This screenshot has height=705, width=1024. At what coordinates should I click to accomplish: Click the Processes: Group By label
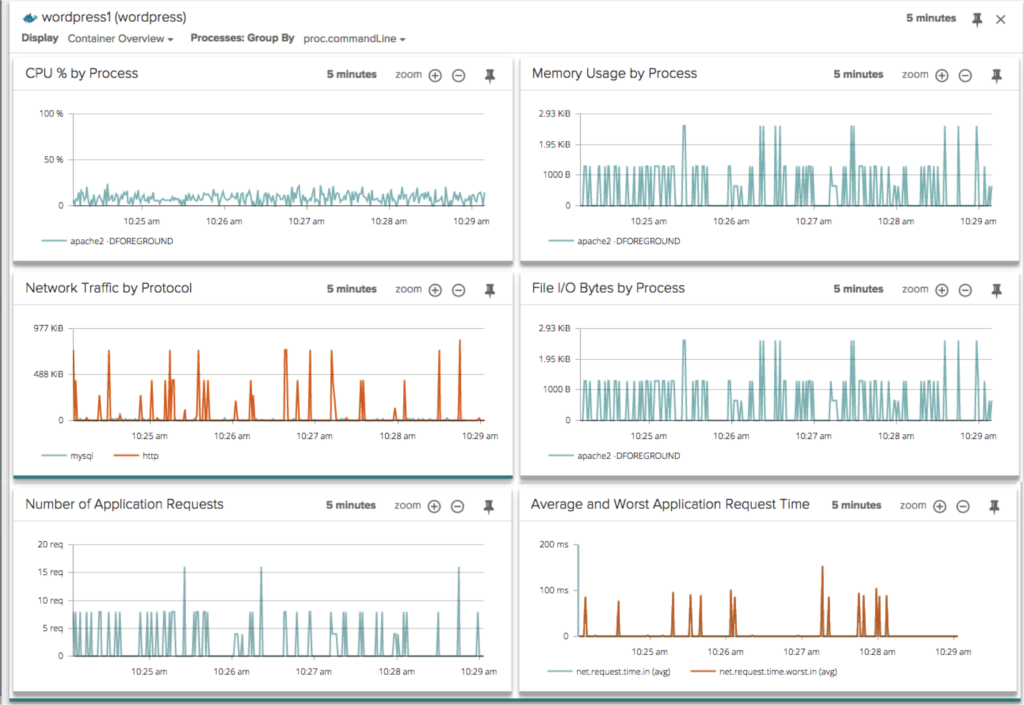(x=242, y=38)
